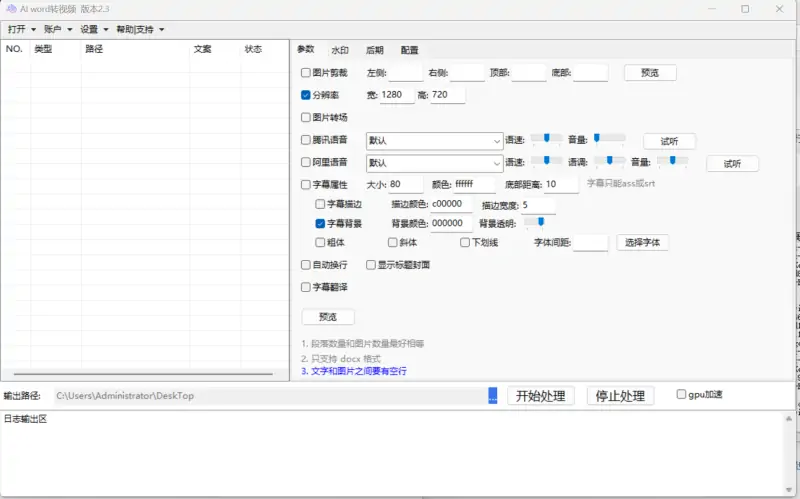Click the 背景透明 slider

[x=538, y=223]
